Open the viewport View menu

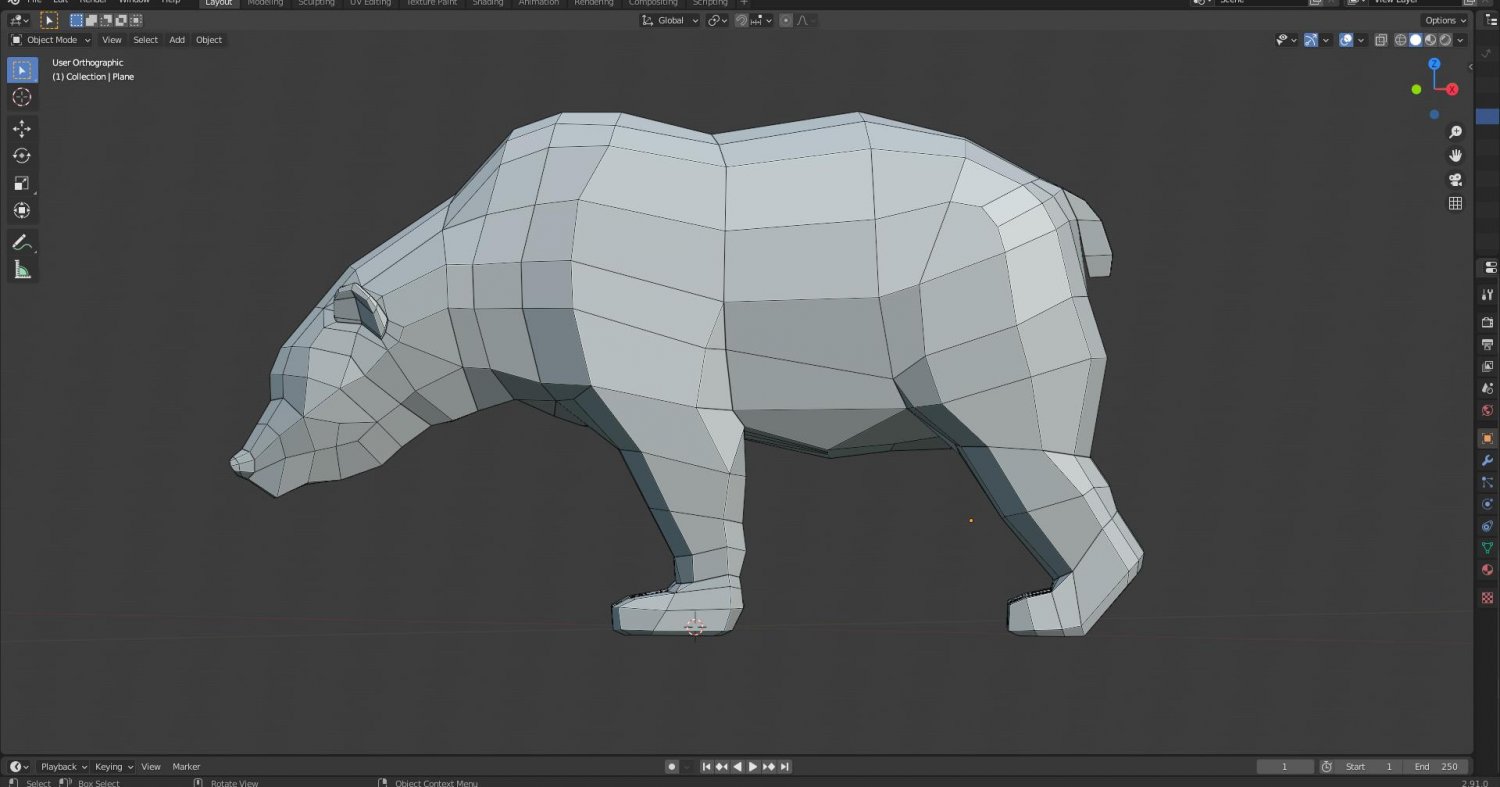click(x=112, y=40)
